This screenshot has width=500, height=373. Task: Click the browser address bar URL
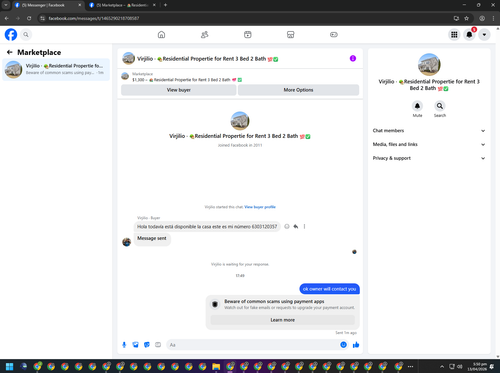coord(94,18)
